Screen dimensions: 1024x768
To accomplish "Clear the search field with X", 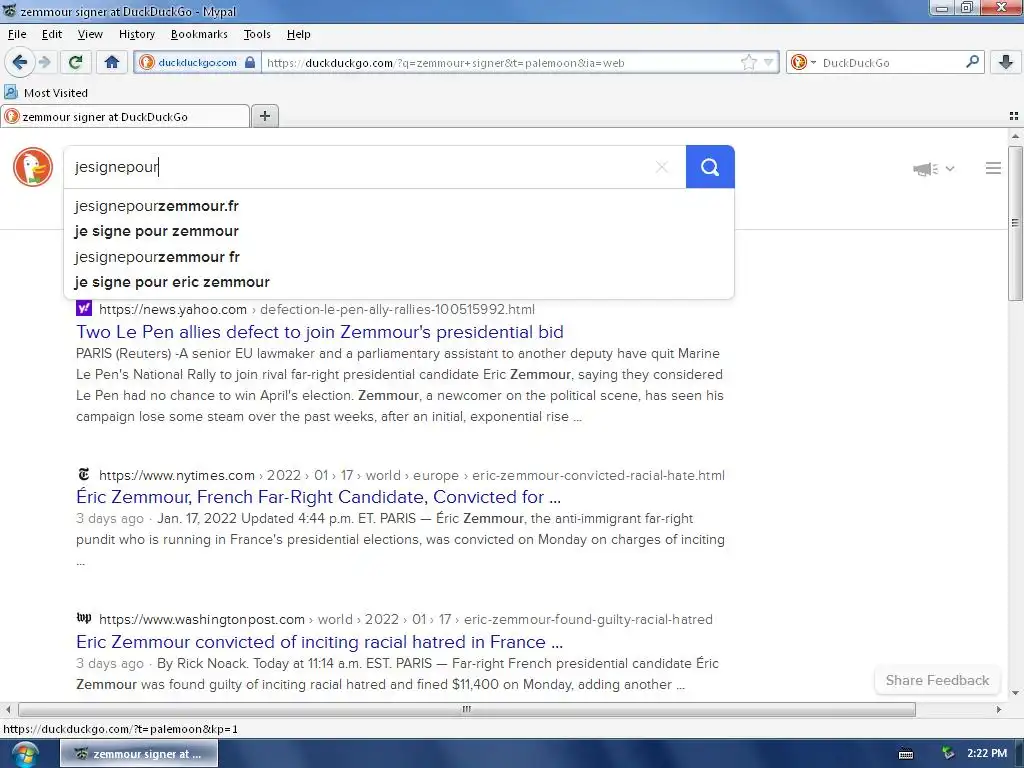I will pyautogui.click(x=662, y=167).
